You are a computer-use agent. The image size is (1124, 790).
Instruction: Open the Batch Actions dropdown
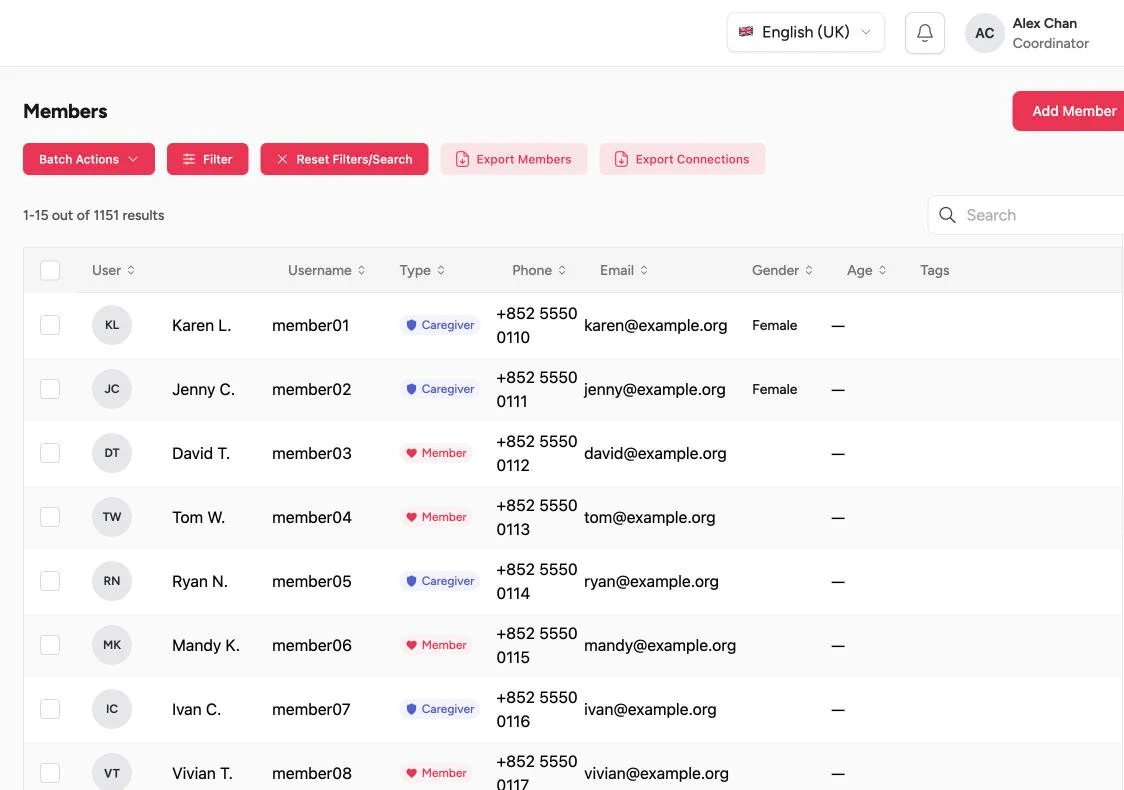(x=89, y=159)
